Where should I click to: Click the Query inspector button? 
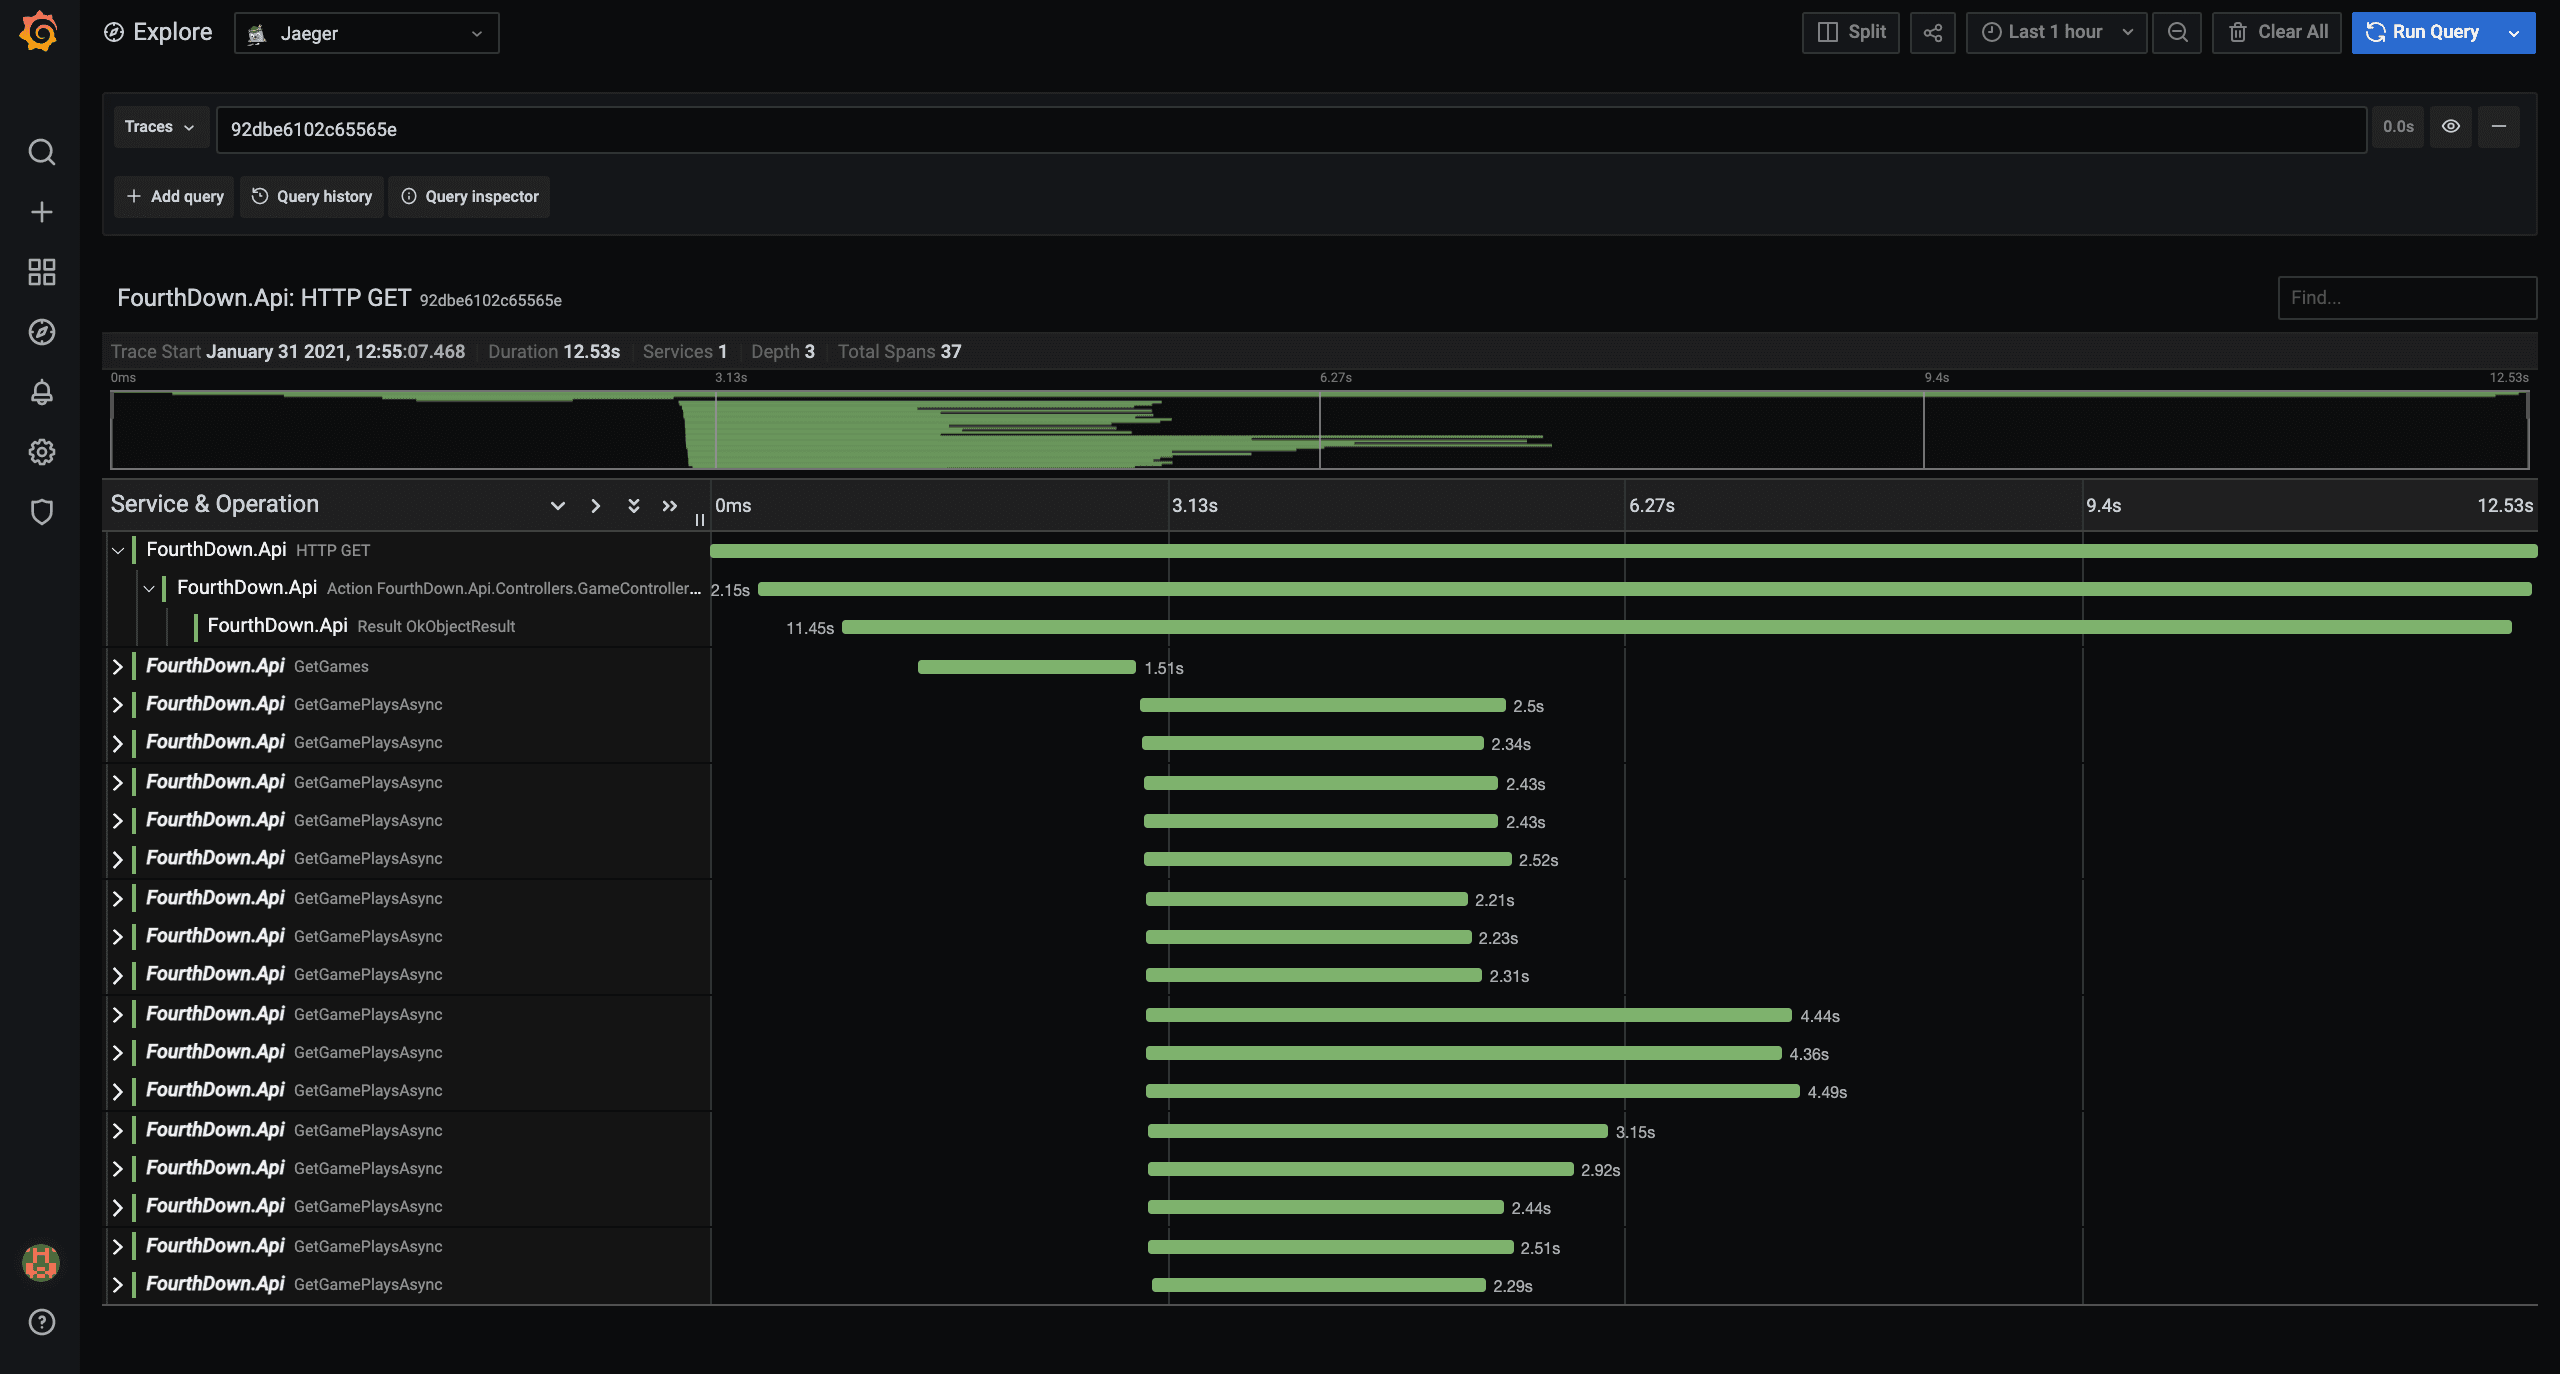coord(469,197)
